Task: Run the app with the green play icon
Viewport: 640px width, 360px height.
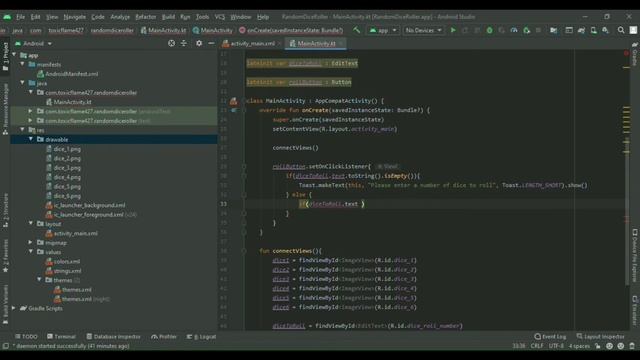Action: (453, 30)
